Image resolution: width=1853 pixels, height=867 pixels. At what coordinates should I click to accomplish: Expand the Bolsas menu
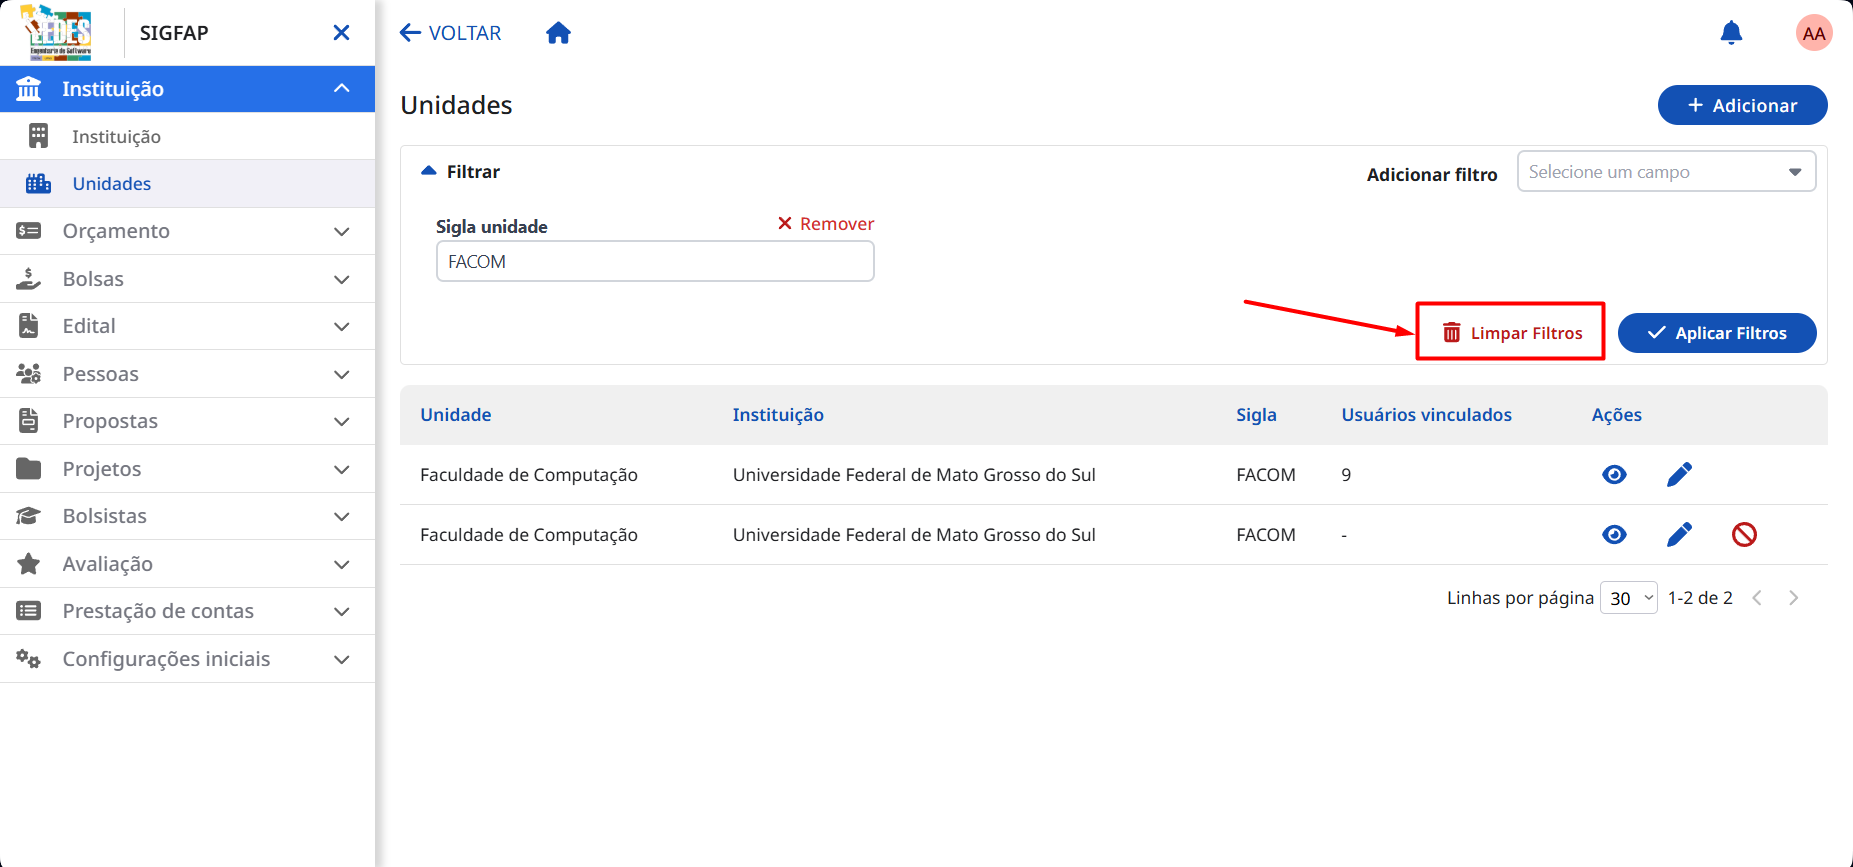click(187, 279)
